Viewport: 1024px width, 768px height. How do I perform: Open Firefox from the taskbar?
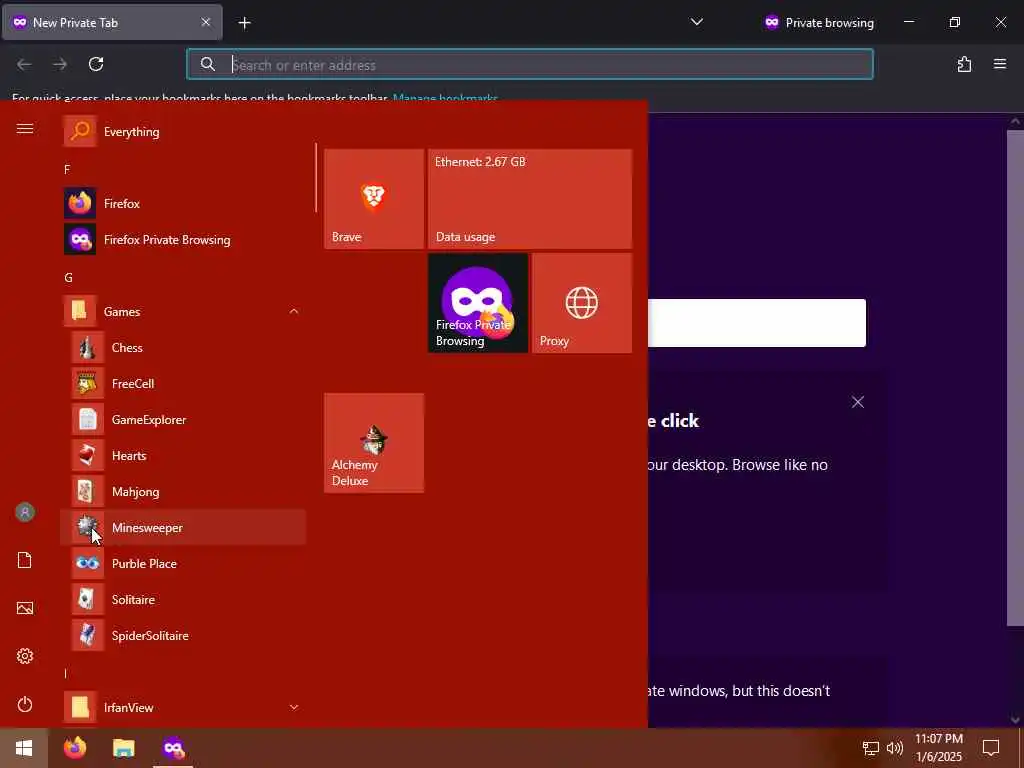[x=75, y=748]
